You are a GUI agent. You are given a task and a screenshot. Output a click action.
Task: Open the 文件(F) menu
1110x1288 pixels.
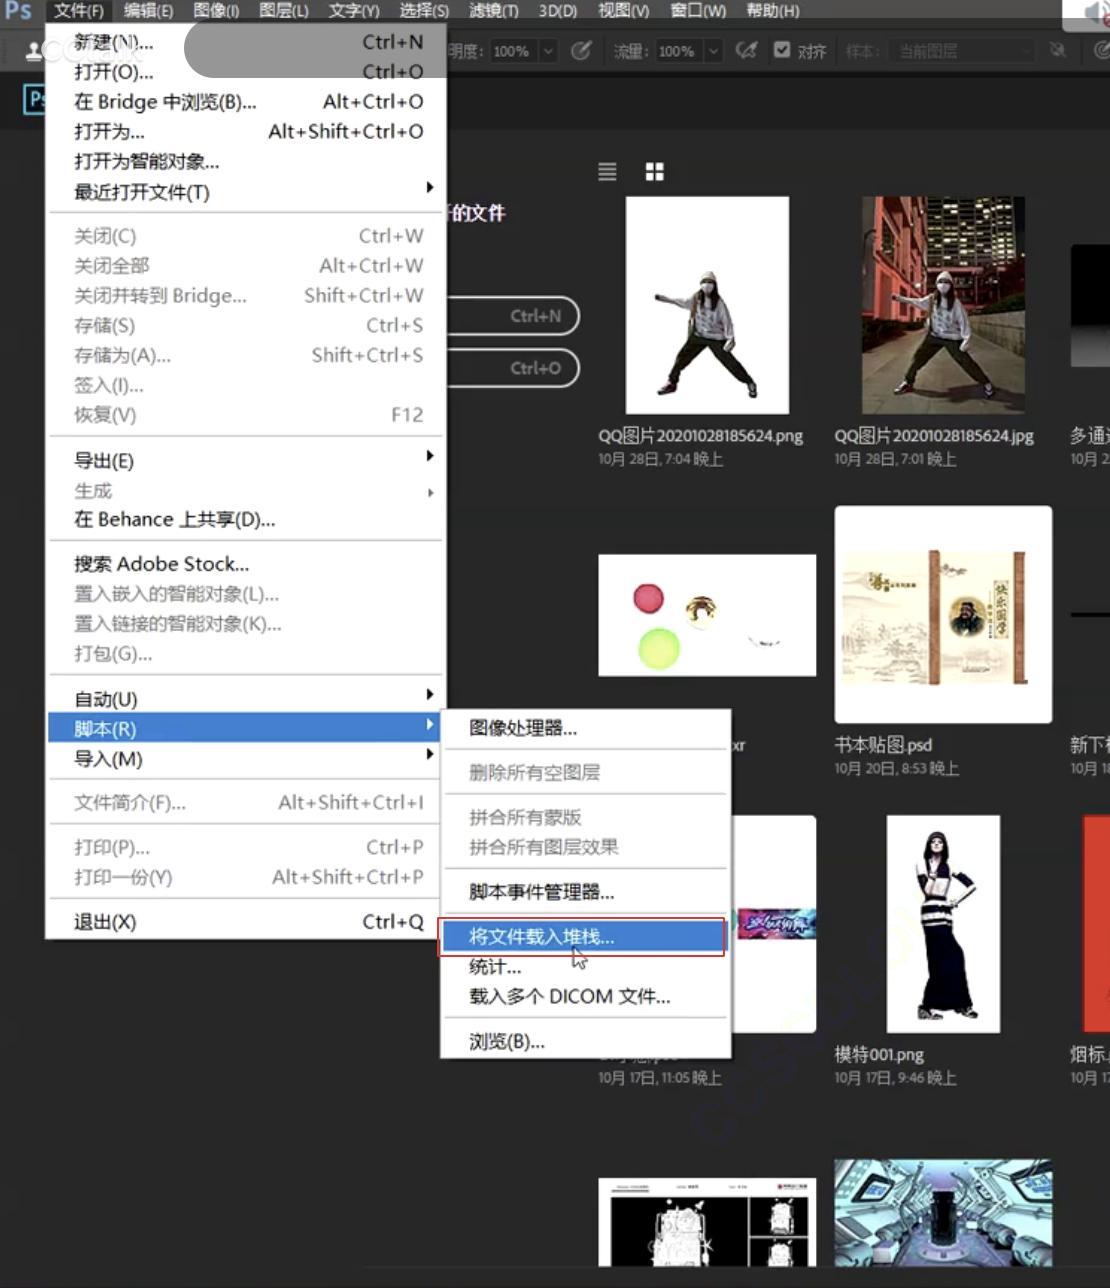(x=78, y=11)
